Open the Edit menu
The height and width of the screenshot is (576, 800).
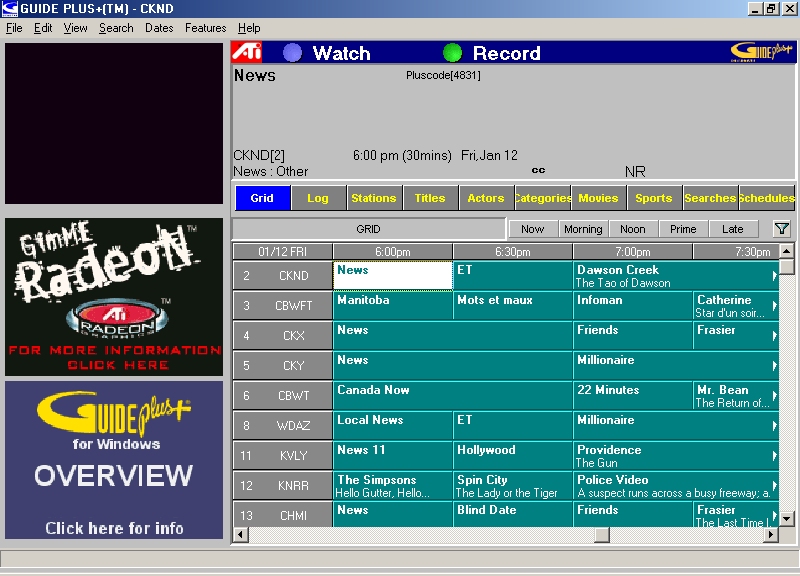coord(43,28)
